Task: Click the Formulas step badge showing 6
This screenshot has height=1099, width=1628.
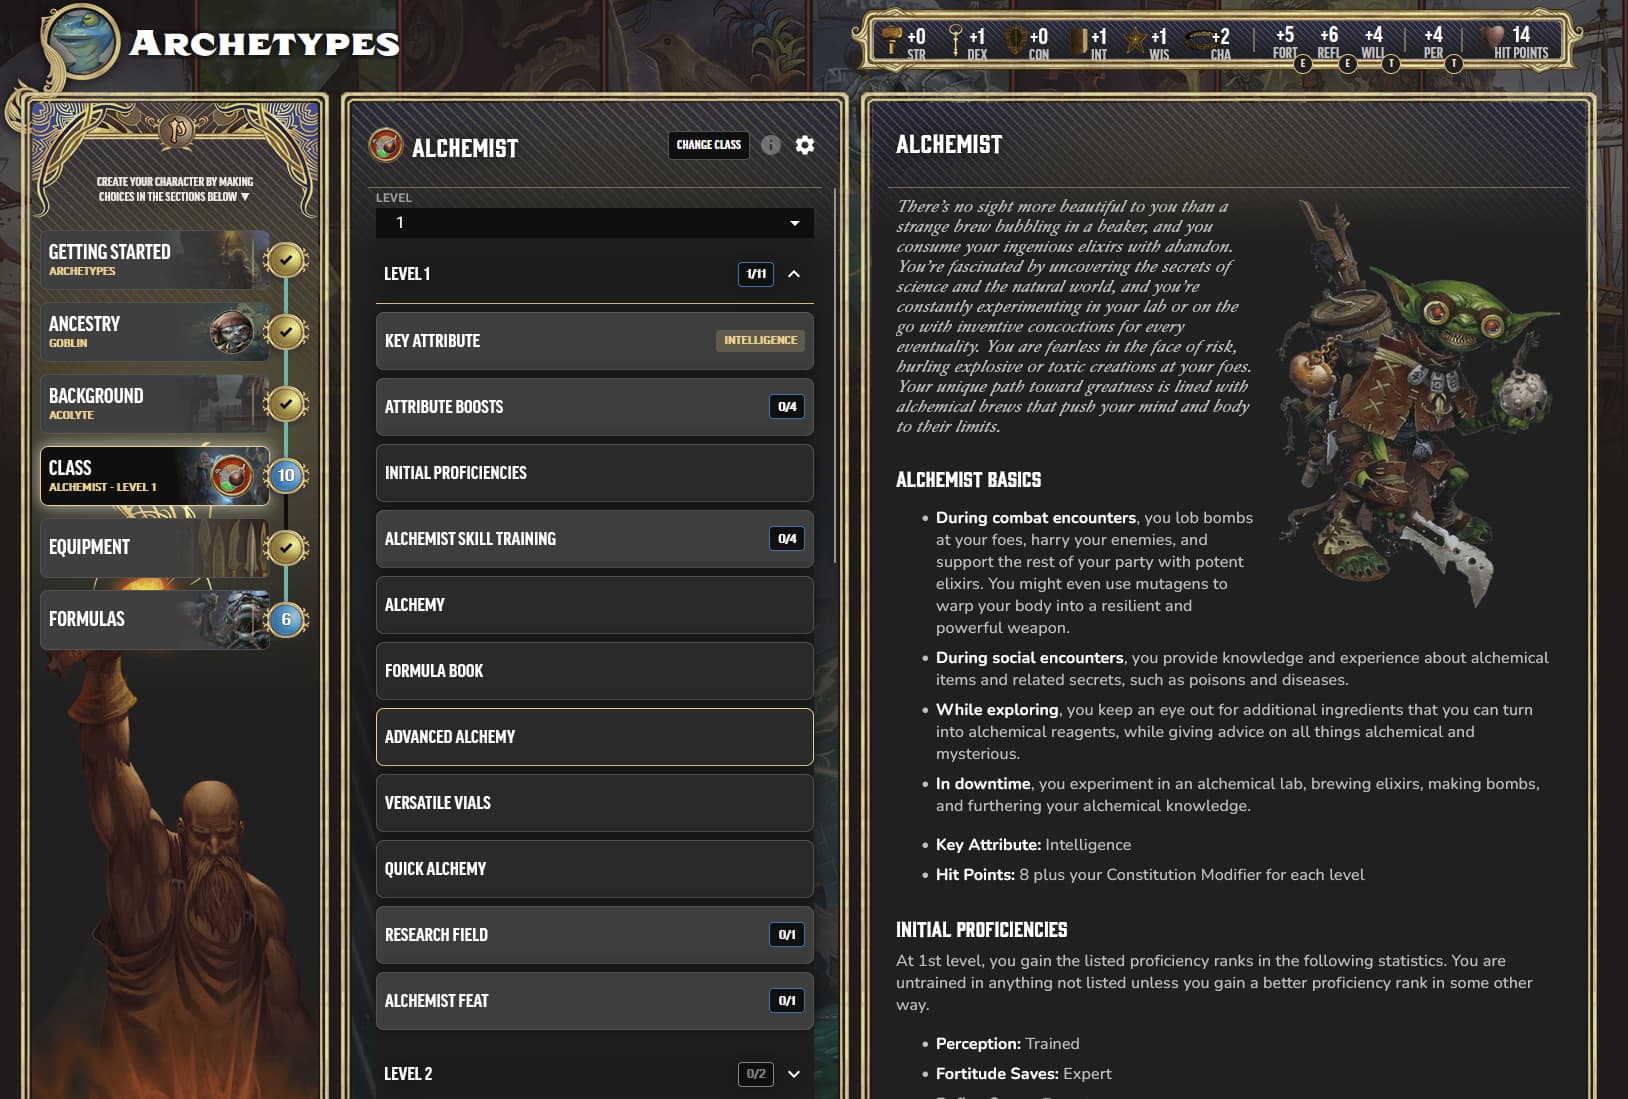Action: [x=286, y=620]
